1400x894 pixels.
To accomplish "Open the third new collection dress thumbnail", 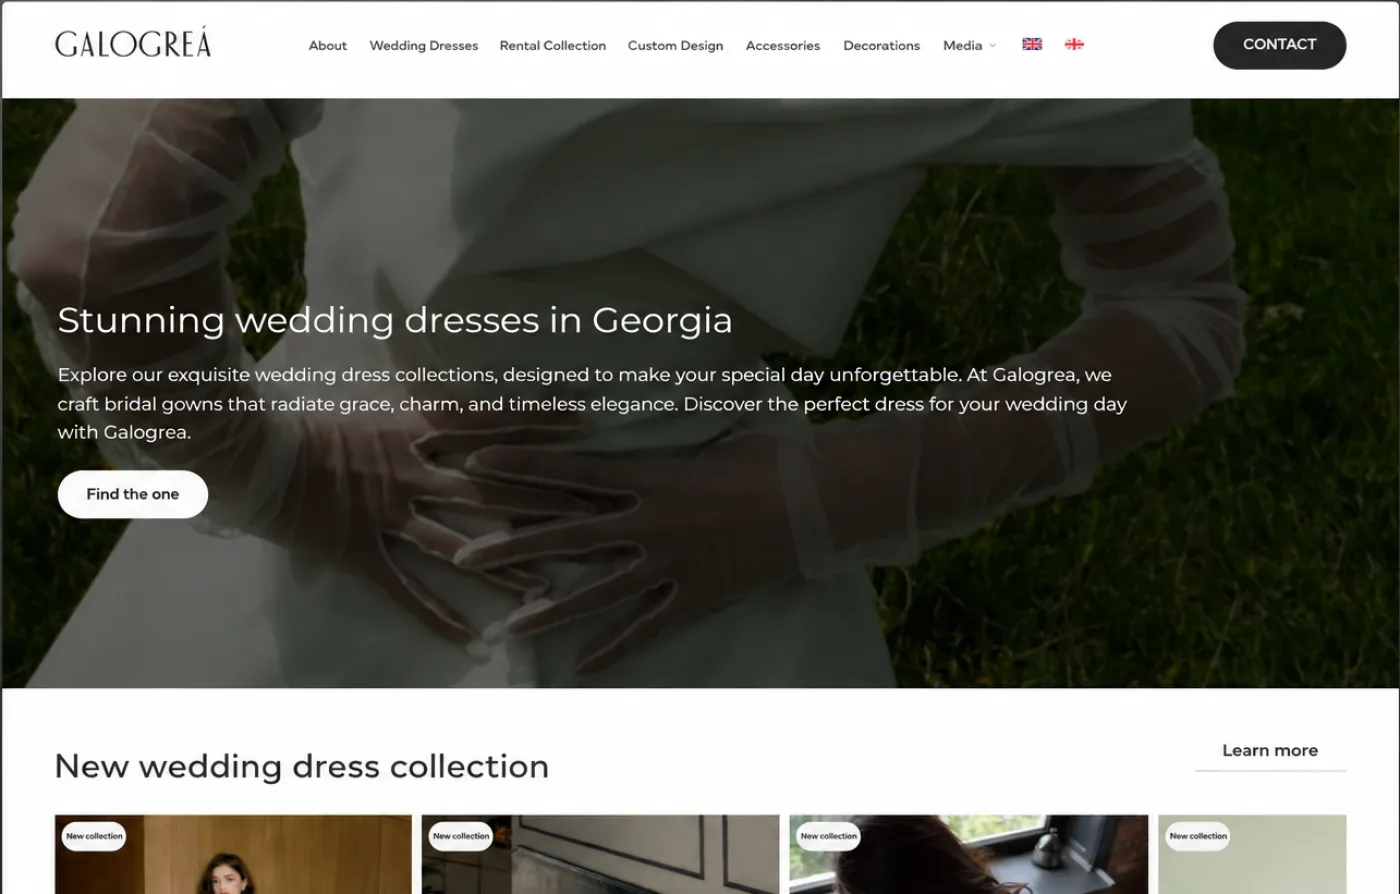I will coord(968,854).
